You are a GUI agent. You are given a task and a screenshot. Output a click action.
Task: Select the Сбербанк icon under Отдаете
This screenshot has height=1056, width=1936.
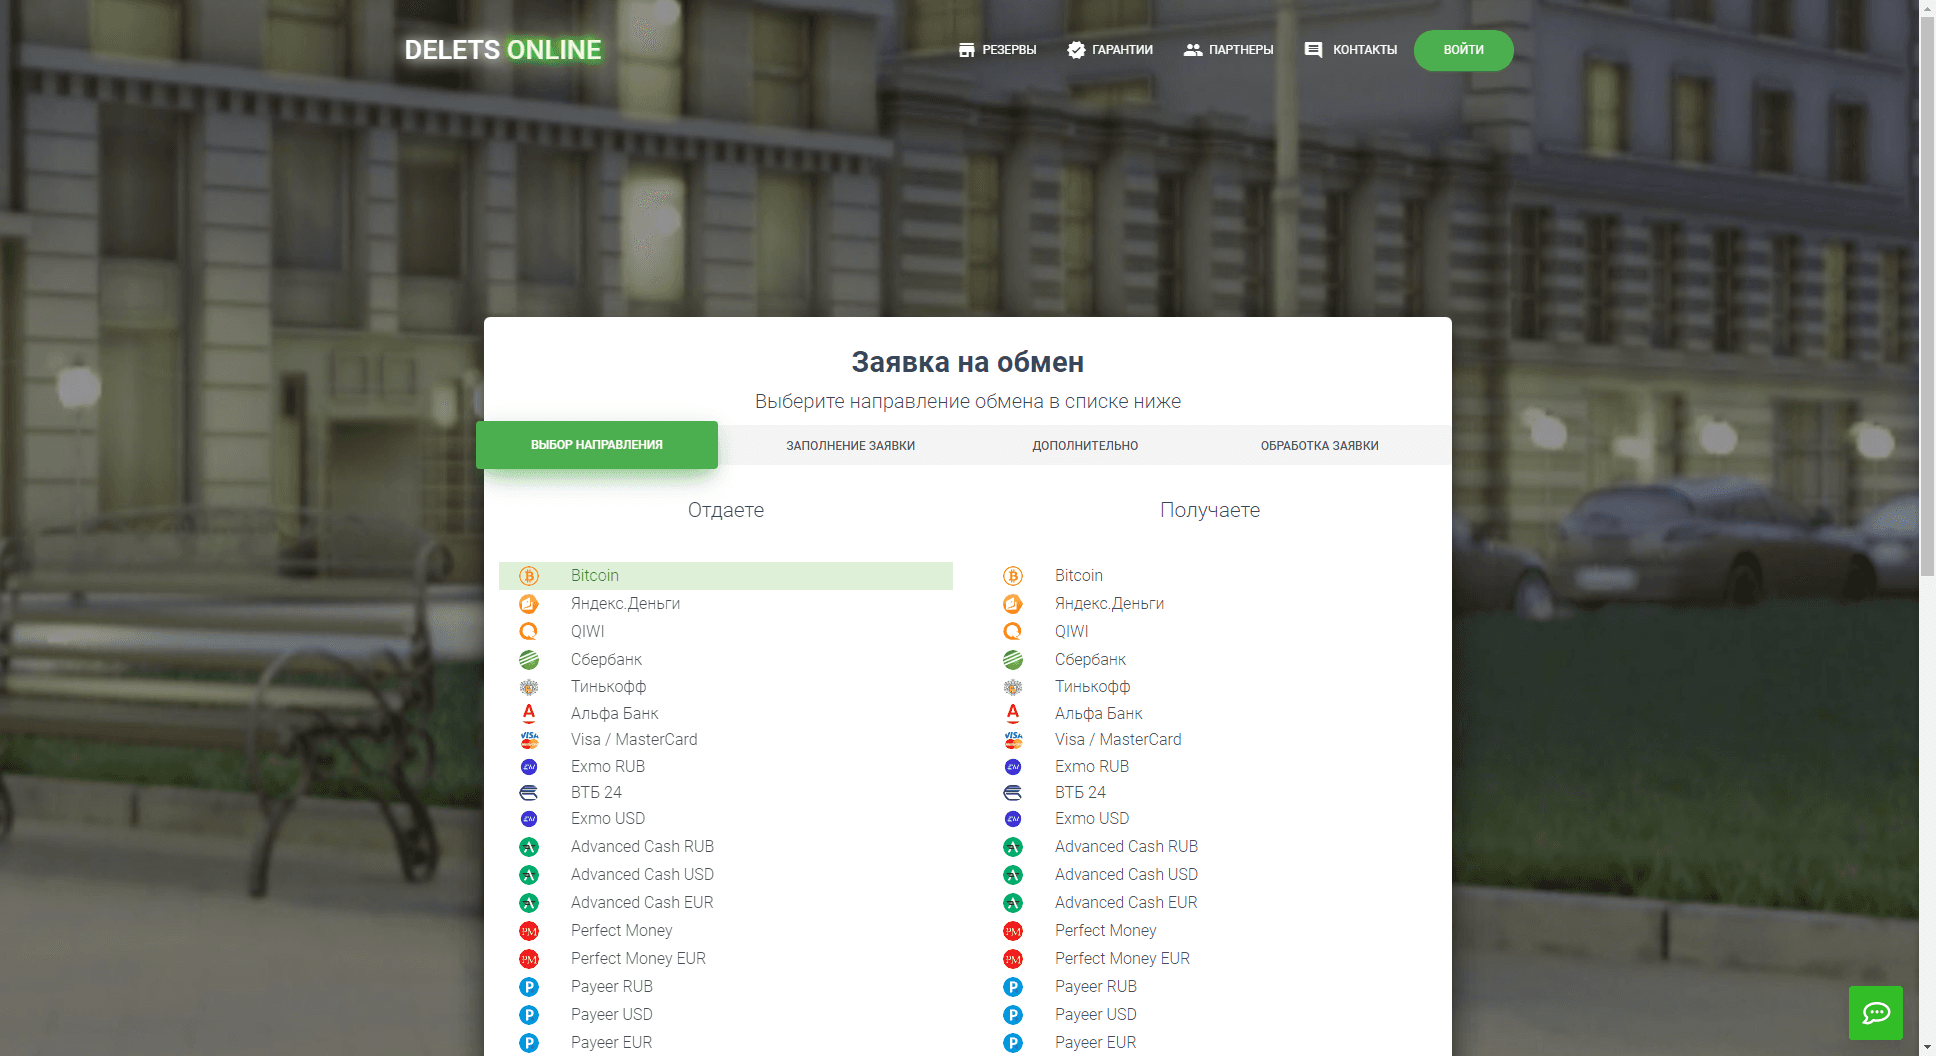coord(528,659)
